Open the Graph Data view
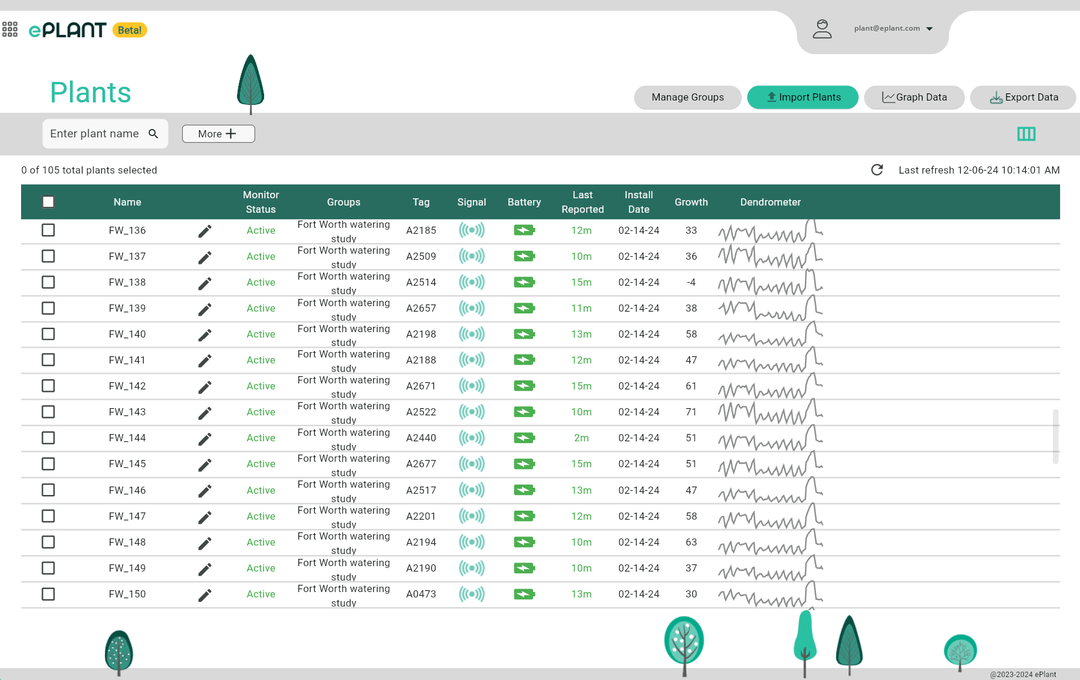The height and width of the screenshot is (680, 1080). (914, 97)
